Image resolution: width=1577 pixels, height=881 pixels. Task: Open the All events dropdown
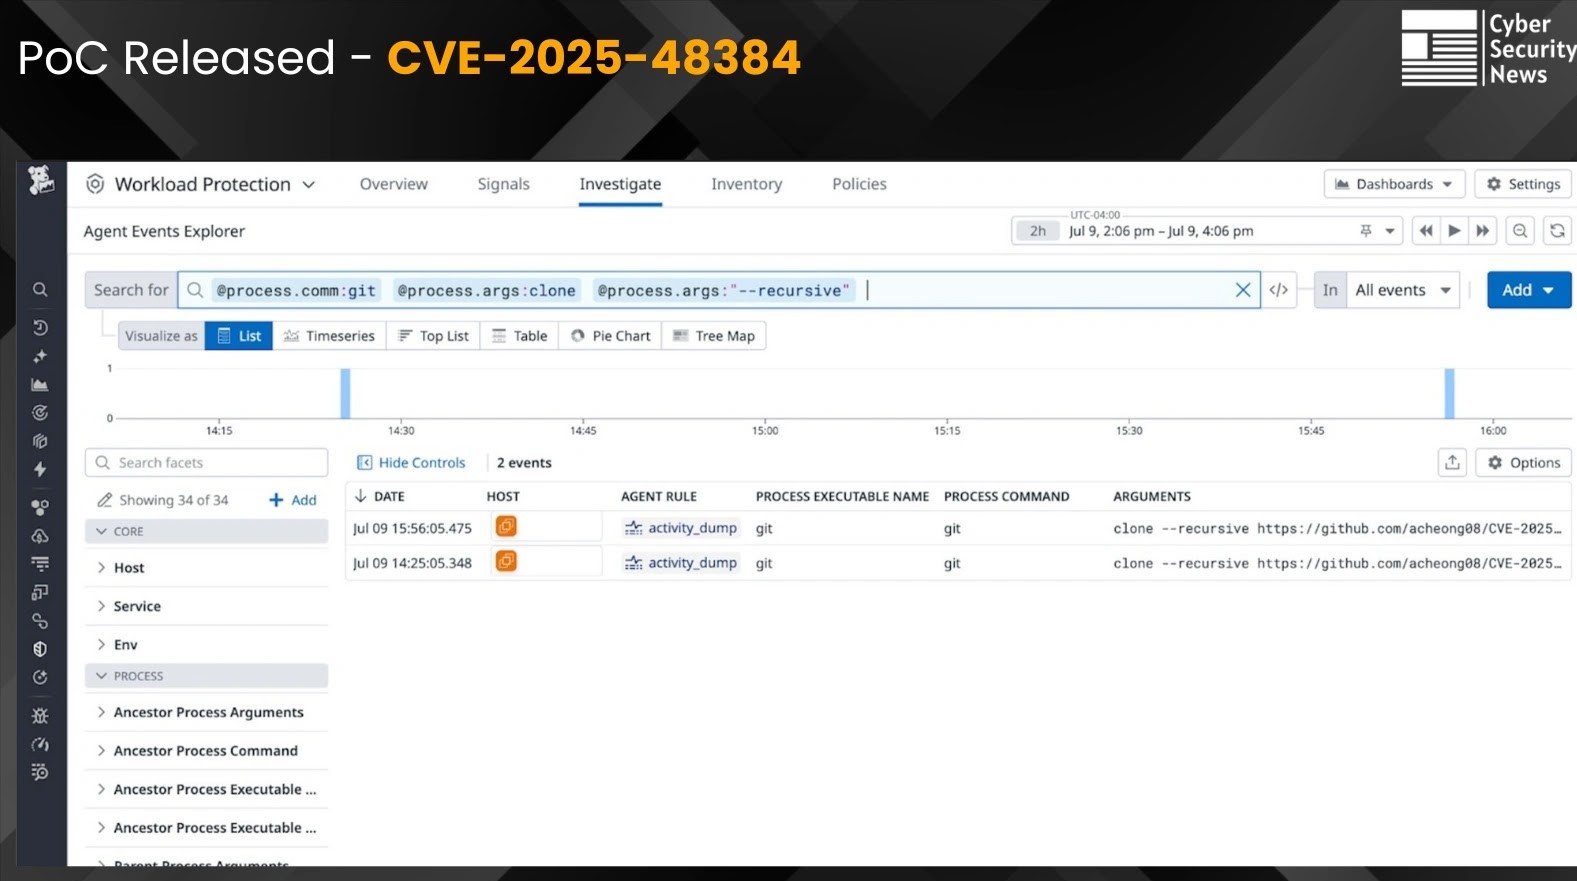1403,290
